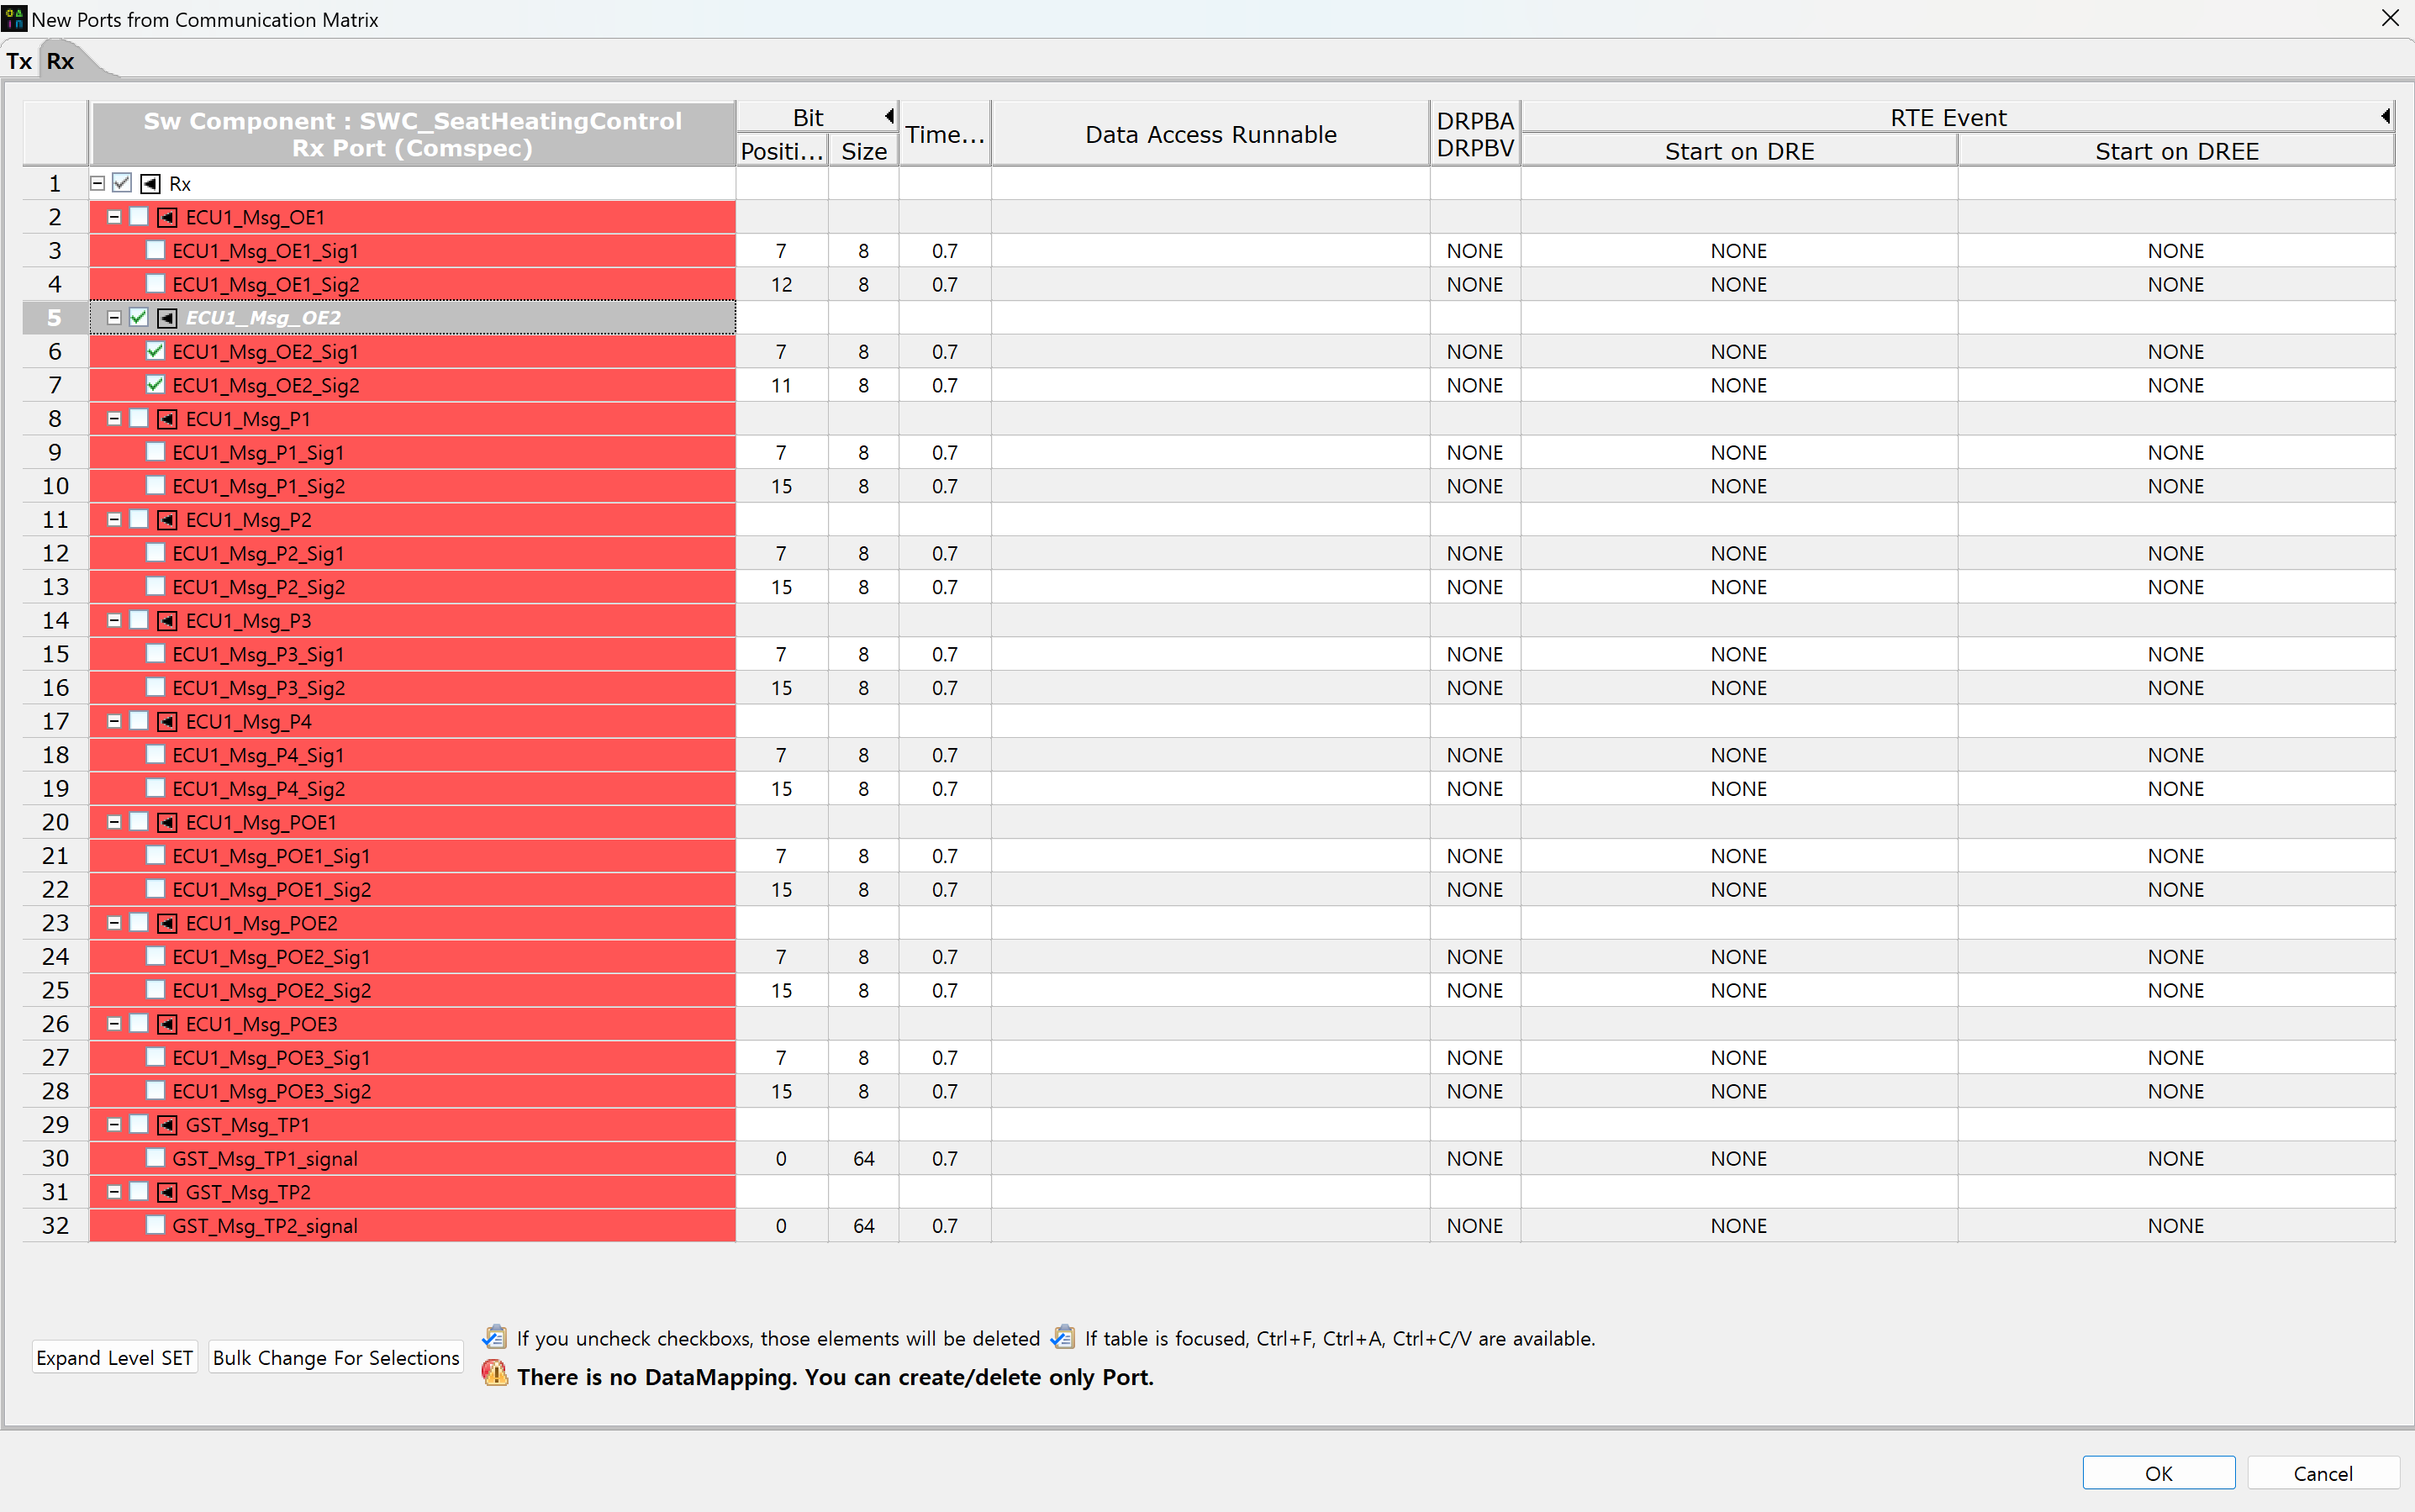Select the ECU1_Msg_POE3_Sig2 row label
The width and height of the screenshot is (2415, 1512).
(272, 1091)
